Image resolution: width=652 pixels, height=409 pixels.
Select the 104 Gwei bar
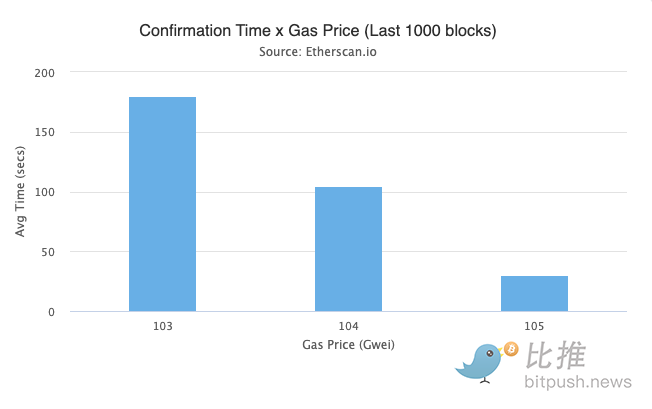point(348,249)
